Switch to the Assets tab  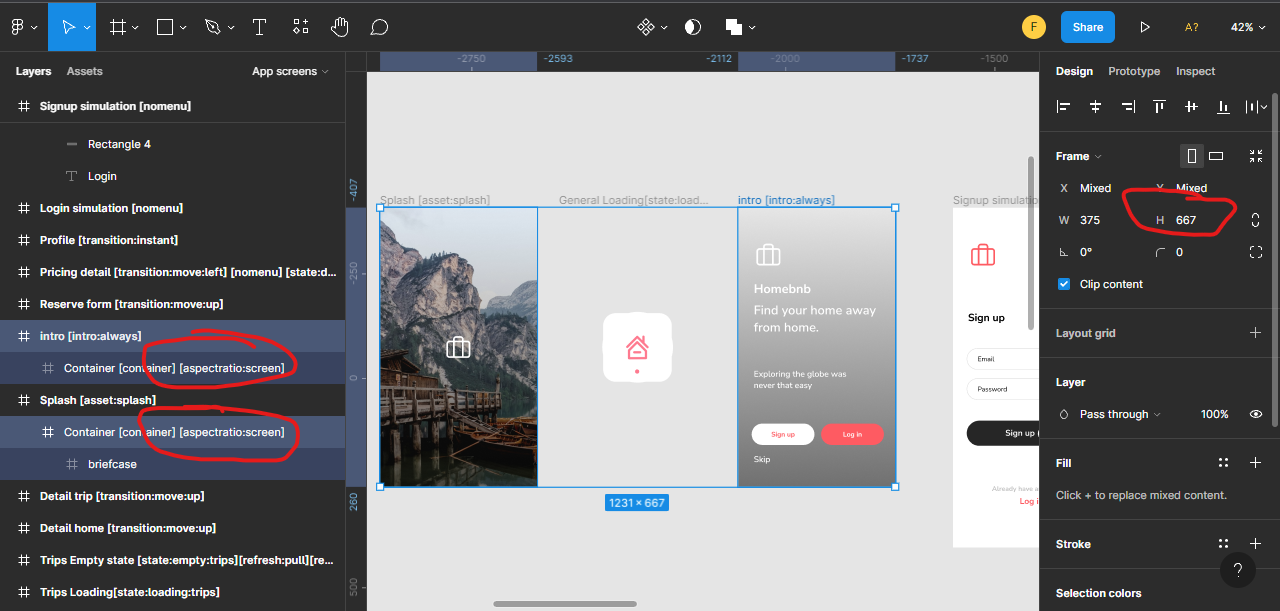pos(85,71)
